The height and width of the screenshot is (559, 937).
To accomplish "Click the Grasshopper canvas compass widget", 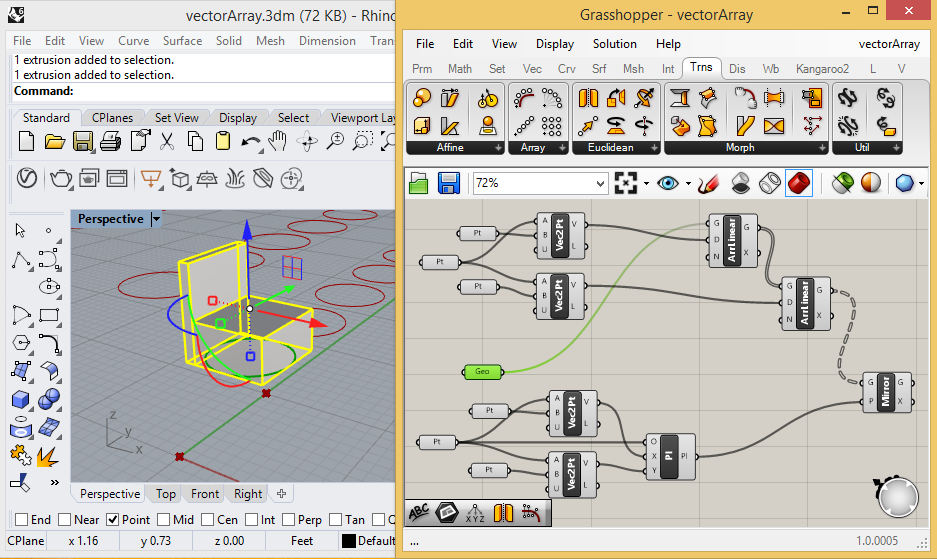I will (896, 496).
